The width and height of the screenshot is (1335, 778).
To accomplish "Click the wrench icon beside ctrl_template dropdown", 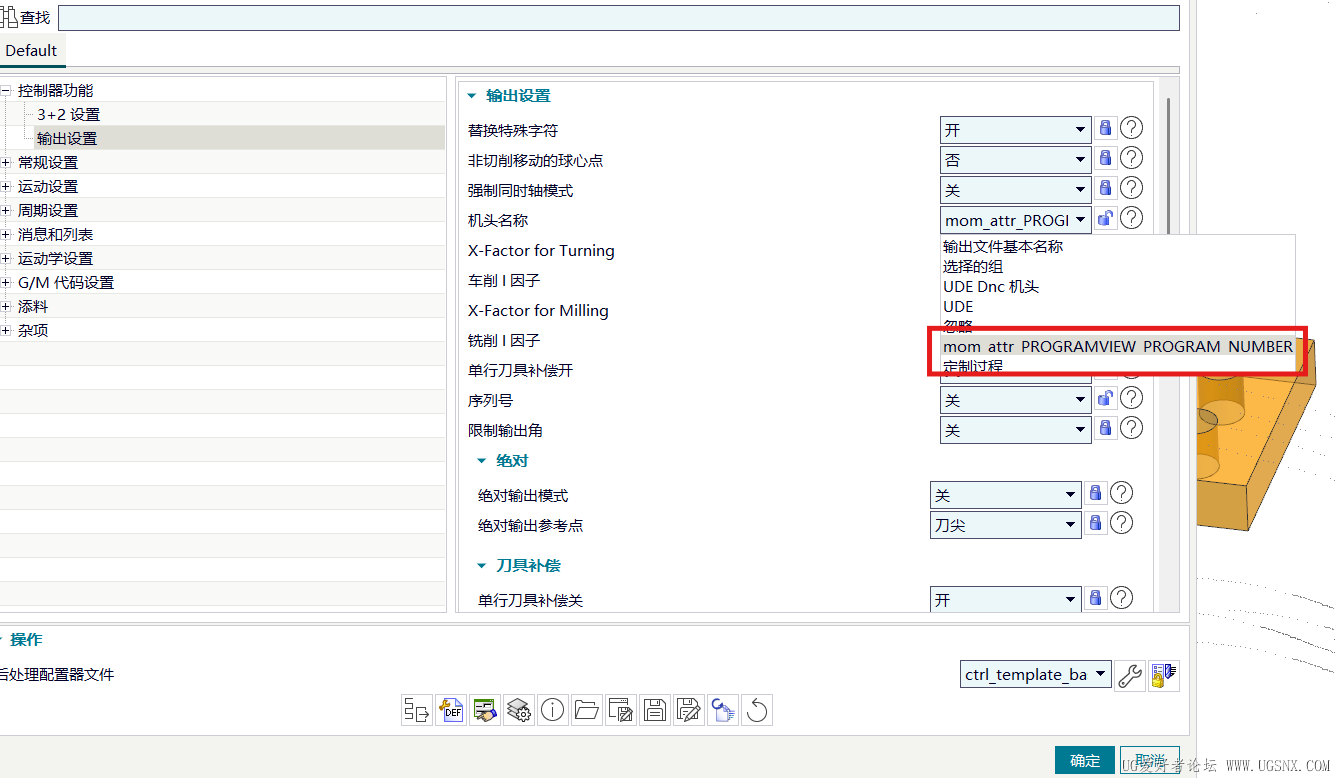I will tap(1130, 675).
